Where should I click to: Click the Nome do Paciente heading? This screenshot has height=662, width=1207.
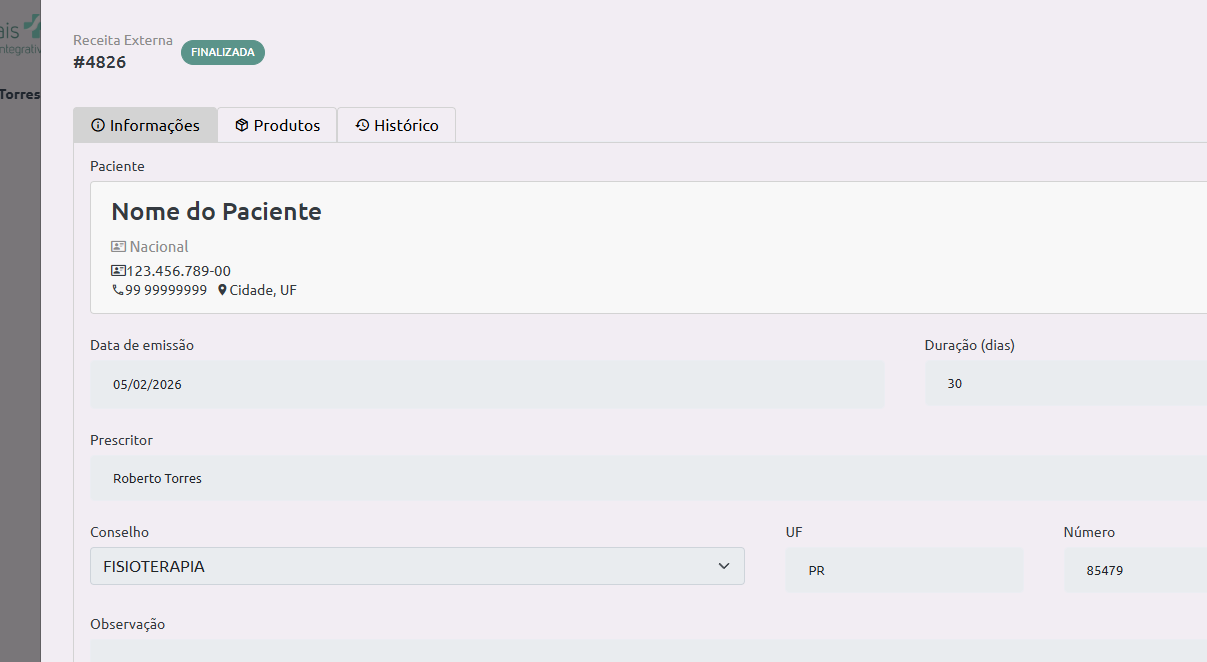(216, 211)
